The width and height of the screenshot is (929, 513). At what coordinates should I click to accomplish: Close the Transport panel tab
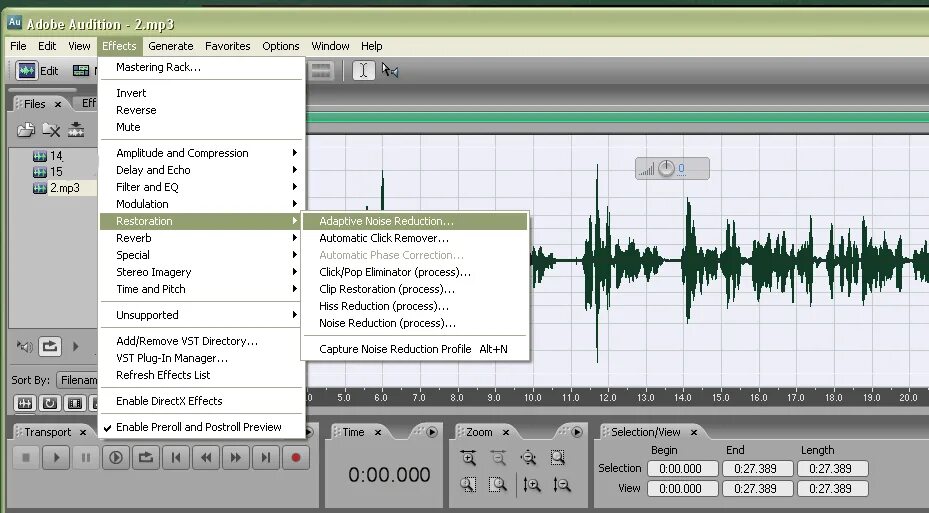click(83, 432)
